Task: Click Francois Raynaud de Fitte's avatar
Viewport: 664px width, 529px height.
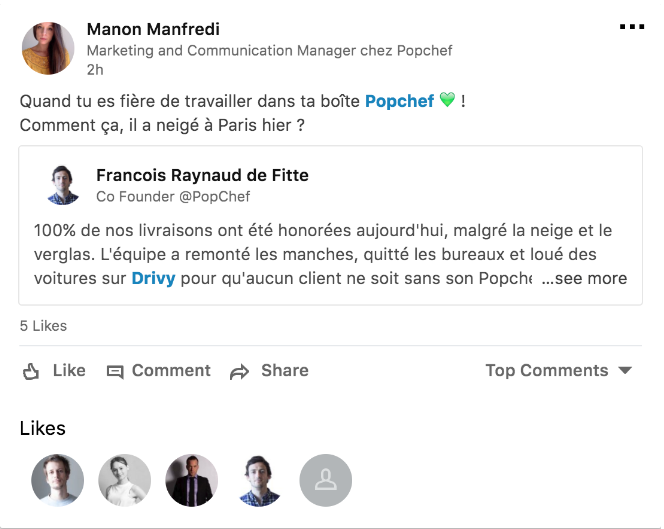Action: coord(64,185)
